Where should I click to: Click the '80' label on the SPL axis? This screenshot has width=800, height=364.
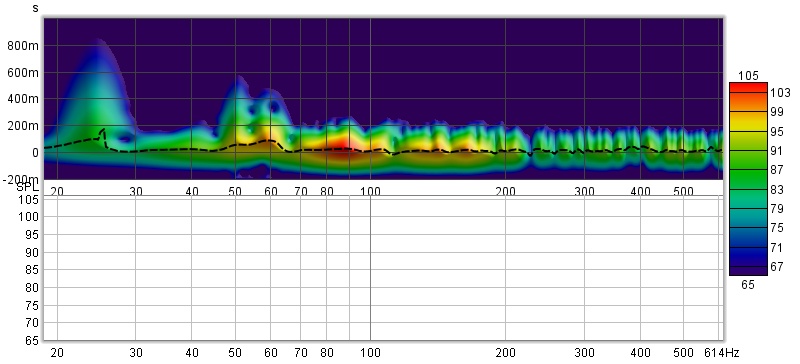point(32,287)
